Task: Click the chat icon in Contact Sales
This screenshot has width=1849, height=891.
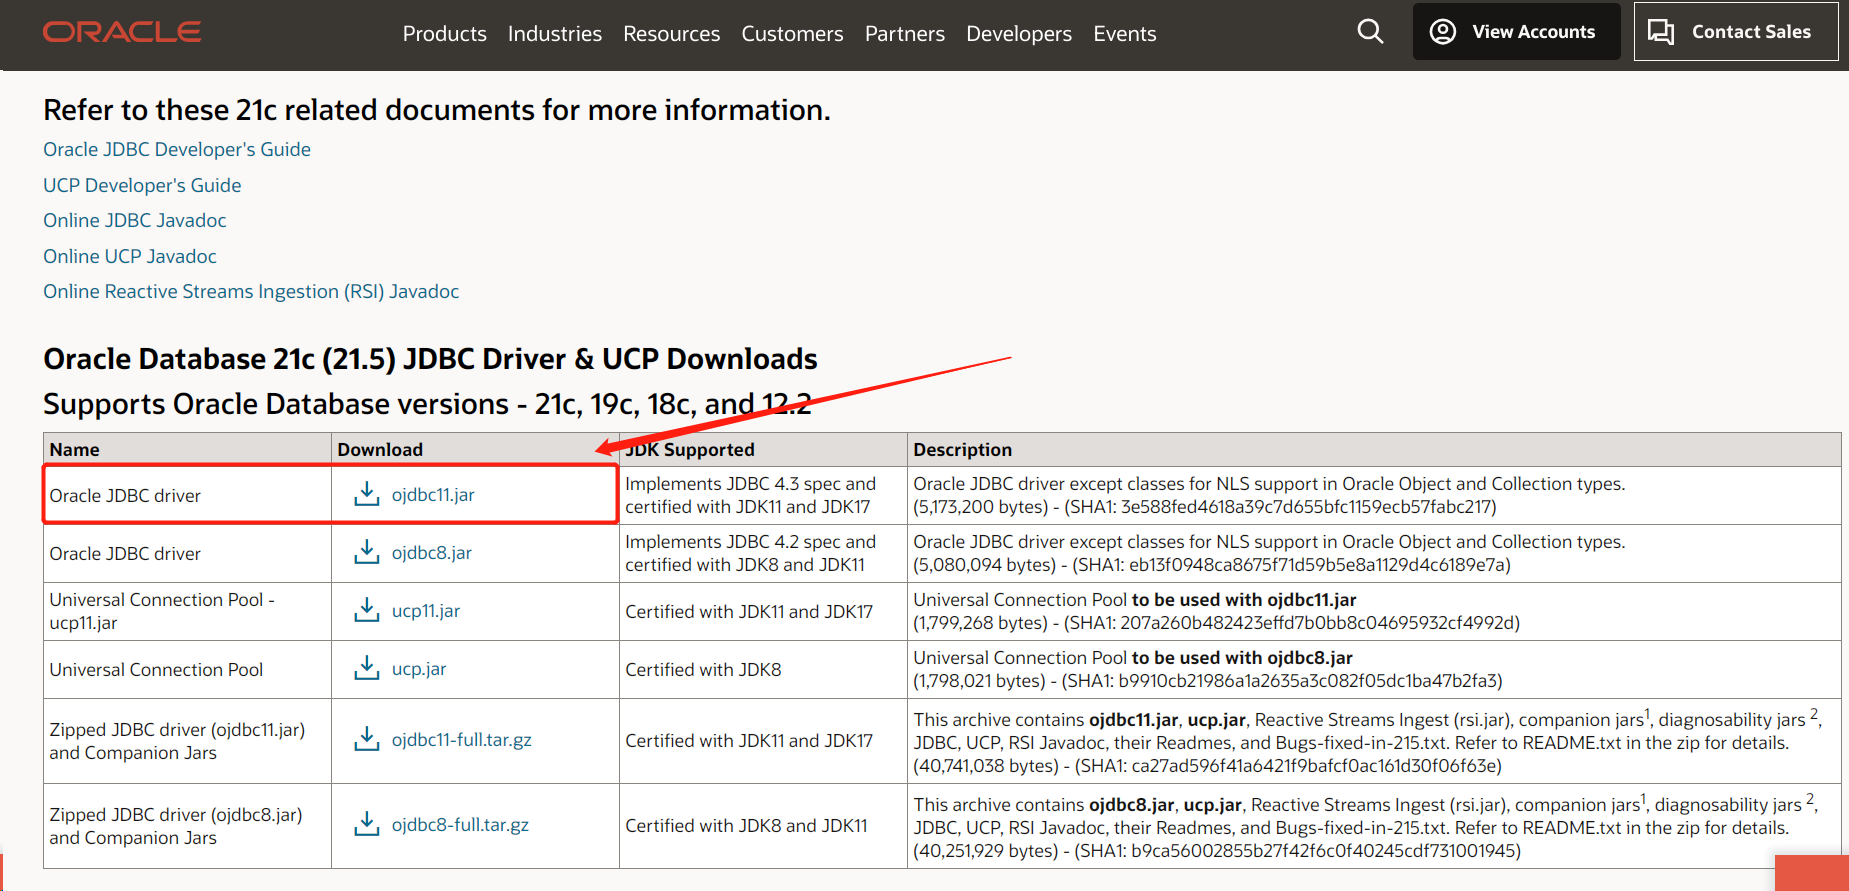Action: coord(1661,32)
